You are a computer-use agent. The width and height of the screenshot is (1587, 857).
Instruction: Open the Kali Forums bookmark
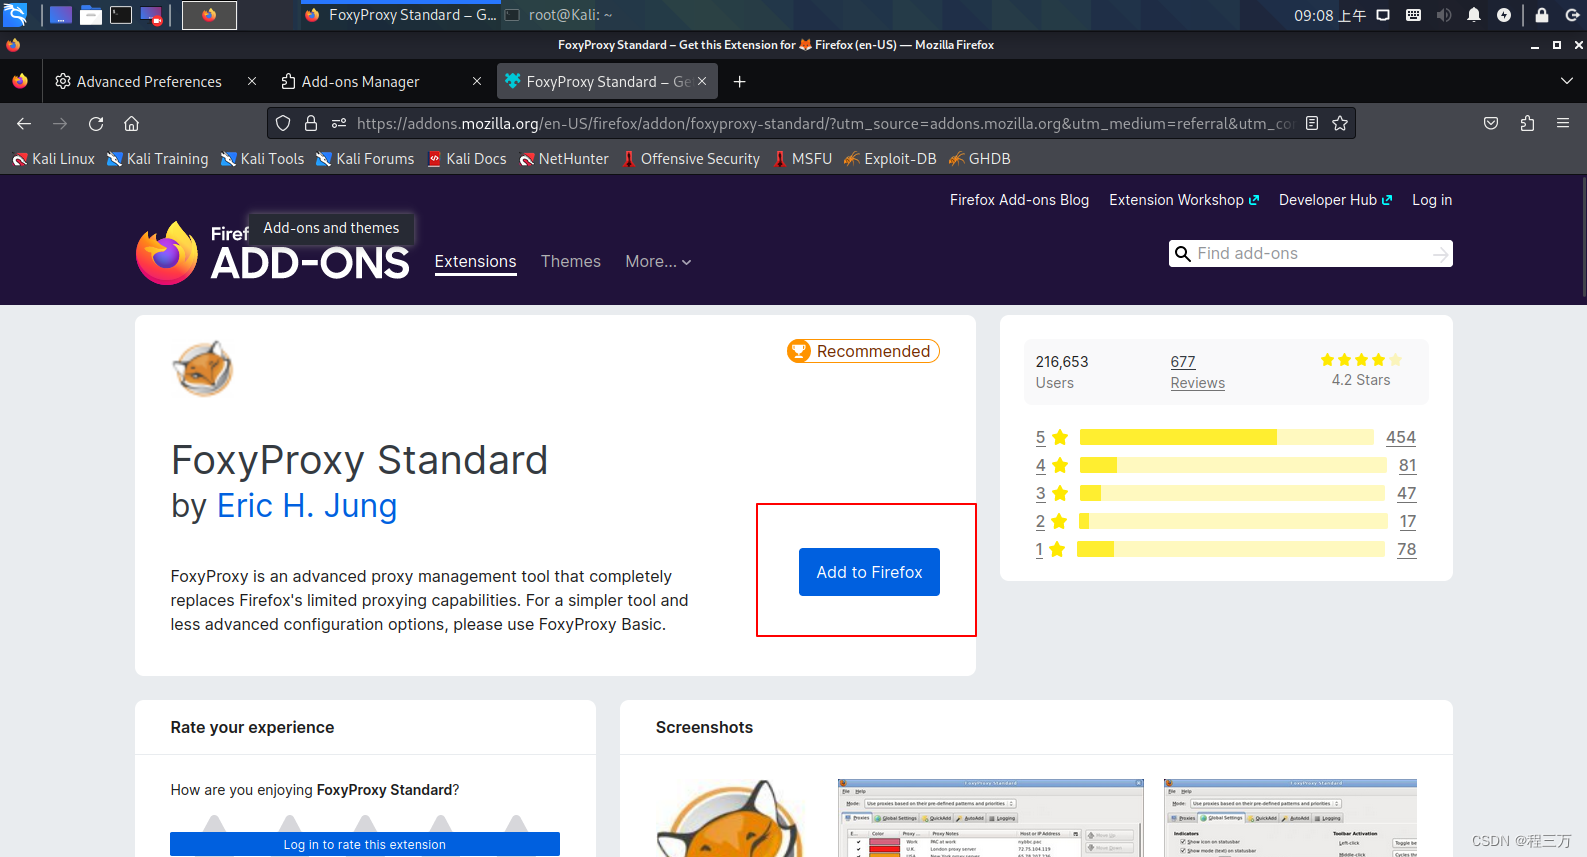[365, 159]
